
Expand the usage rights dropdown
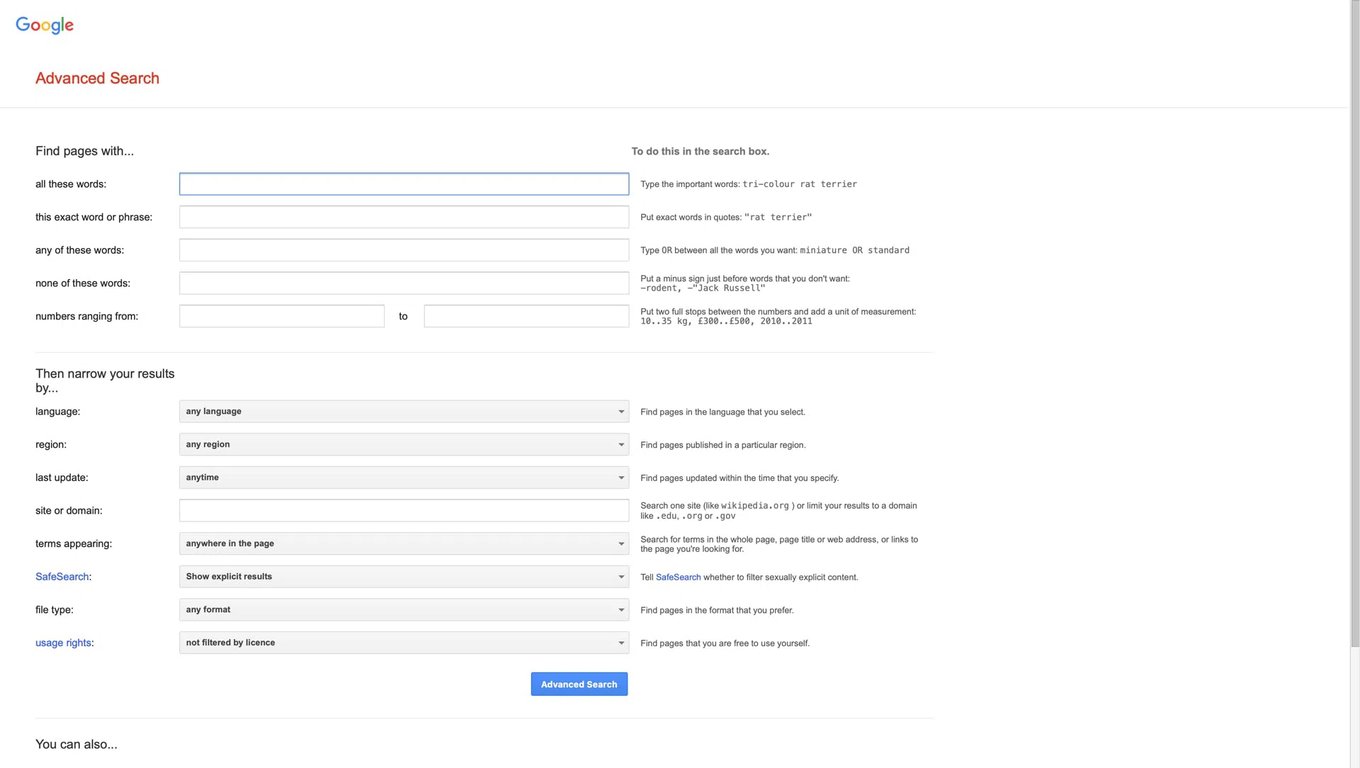pos(404,642)
